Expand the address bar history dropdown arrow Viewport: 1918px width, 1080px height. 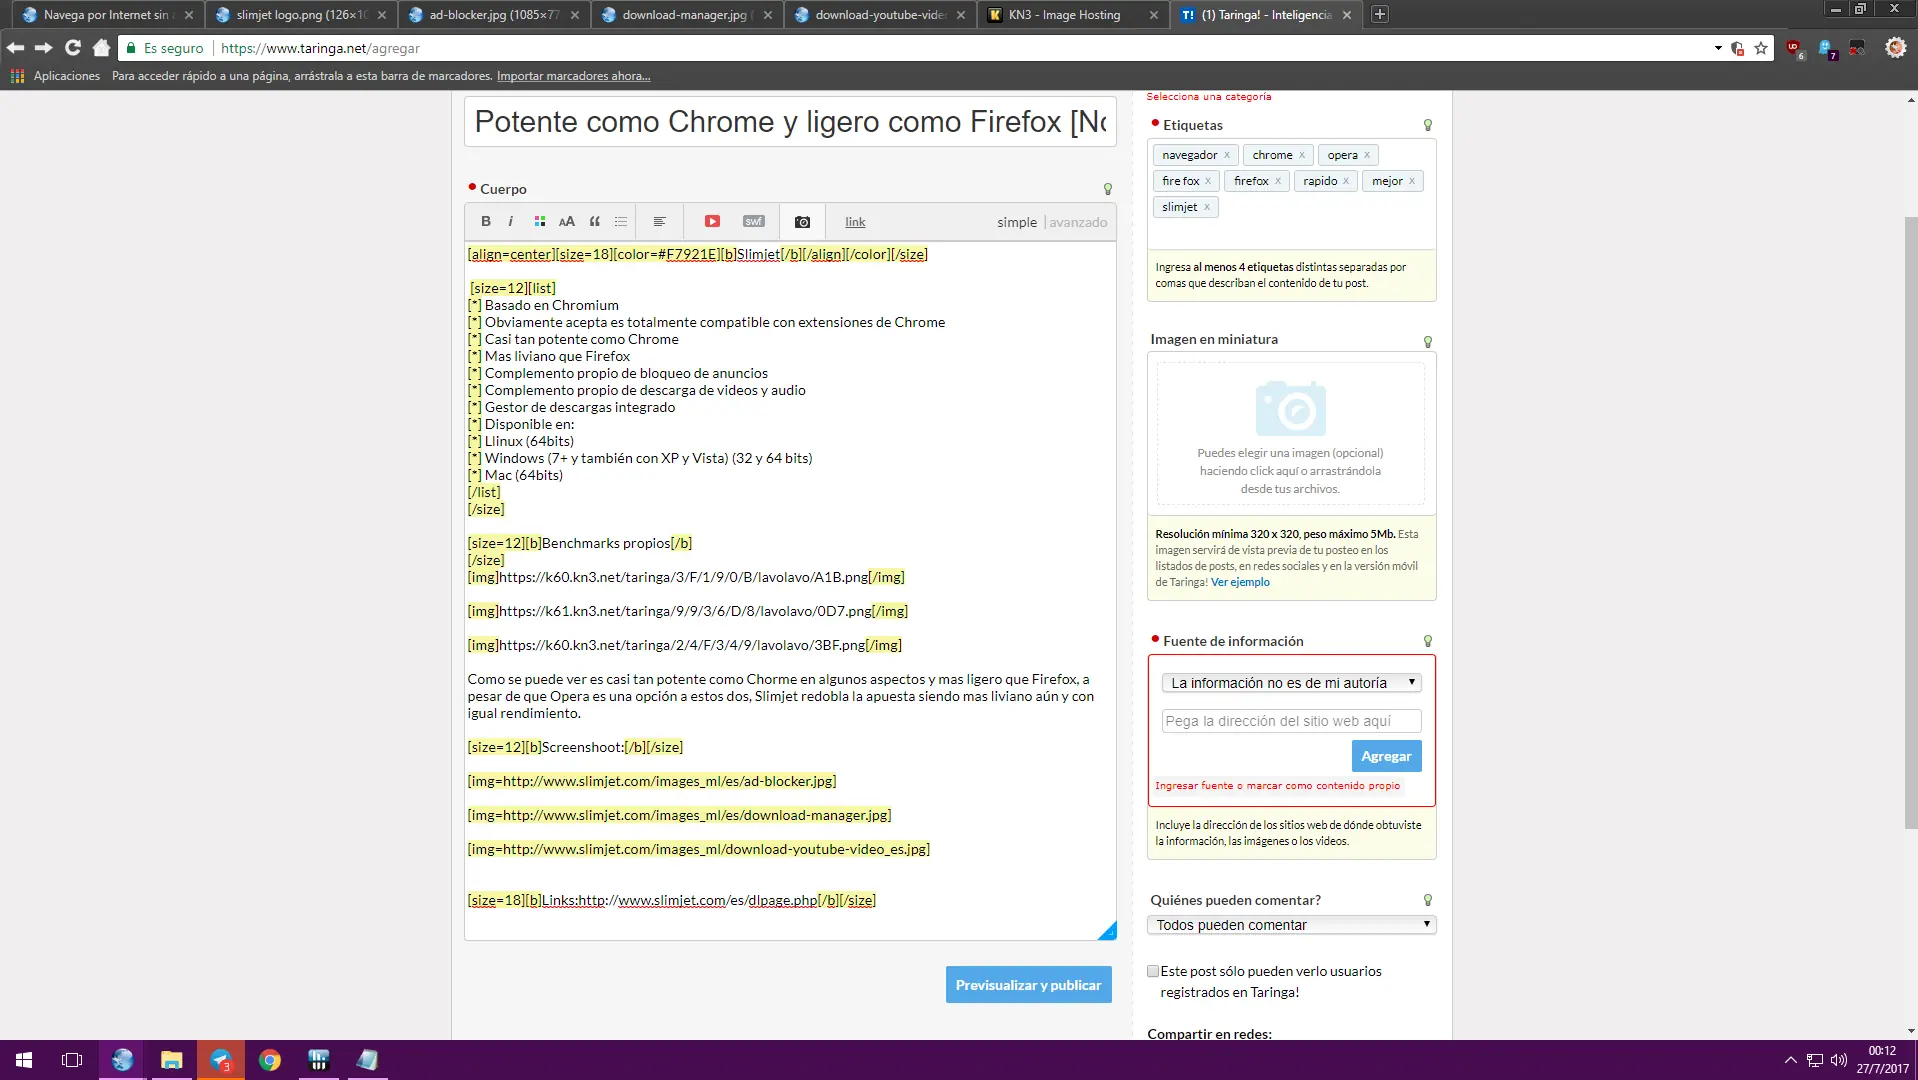coord(1718,48)
